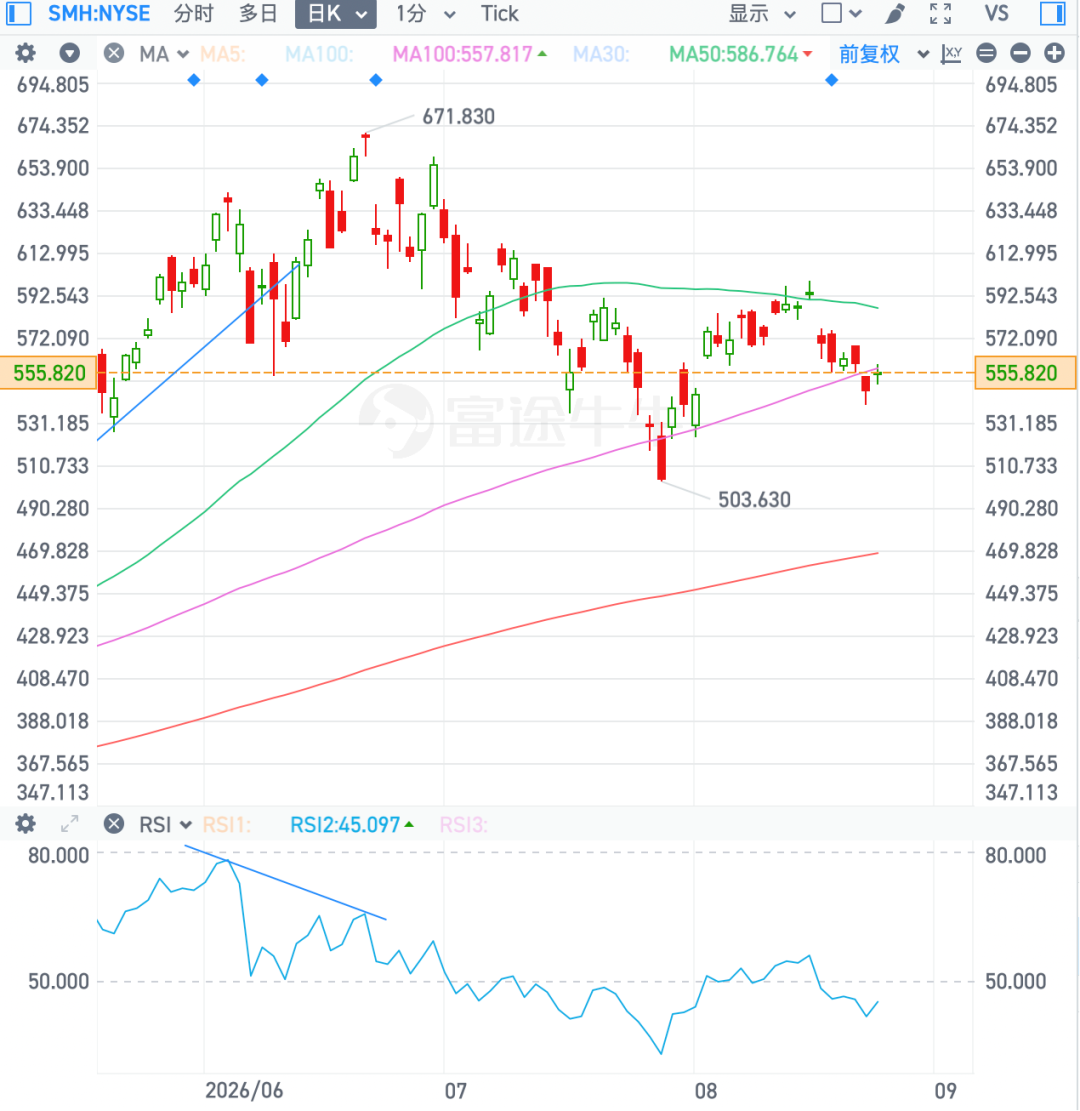1080x1111 pixels.
Task: Open MA indicator settings gear
Action: pos(26,53)
